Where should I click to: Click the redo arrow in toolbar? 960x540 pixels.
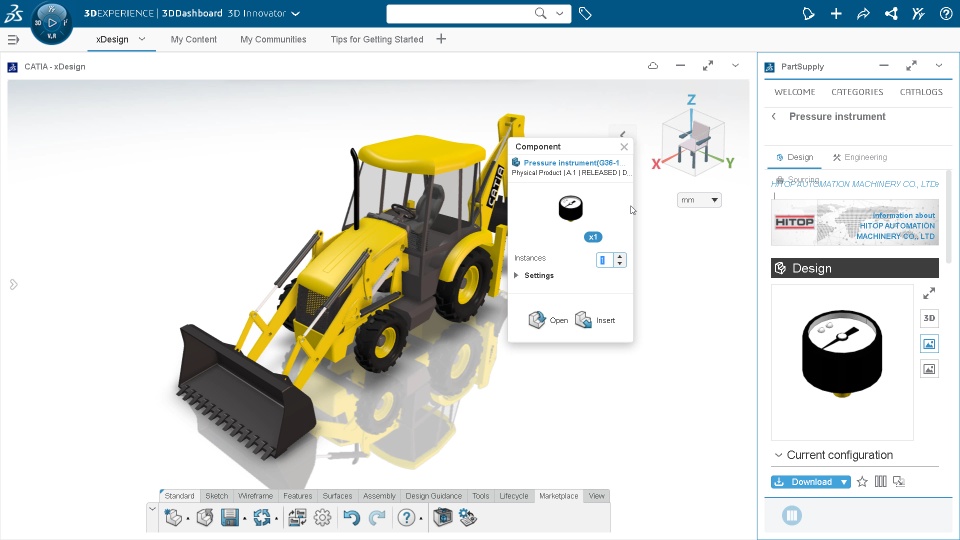[377, 518]
